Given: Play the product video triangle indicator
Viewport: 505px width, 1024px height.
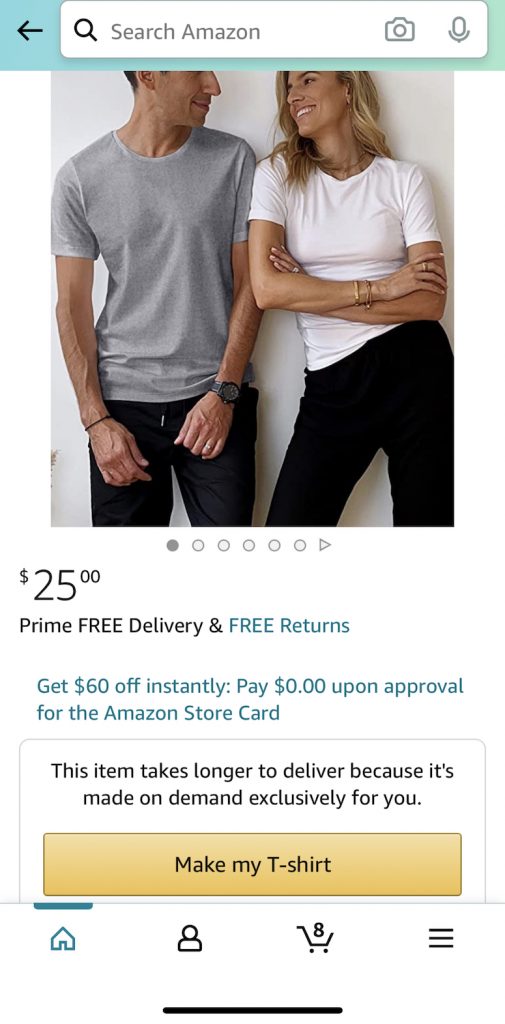Looking at the screenshot, I should (325, 545).
